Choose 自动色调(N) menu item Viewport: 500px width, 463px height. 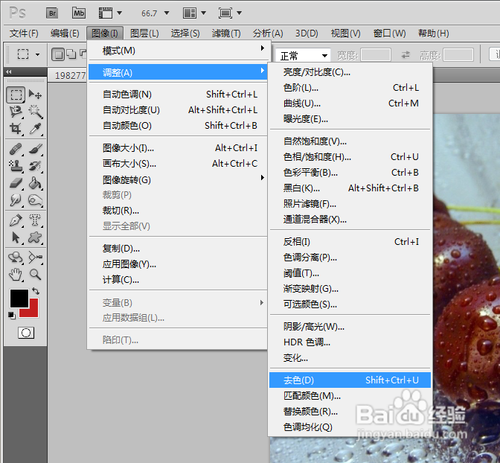point(178,94)
